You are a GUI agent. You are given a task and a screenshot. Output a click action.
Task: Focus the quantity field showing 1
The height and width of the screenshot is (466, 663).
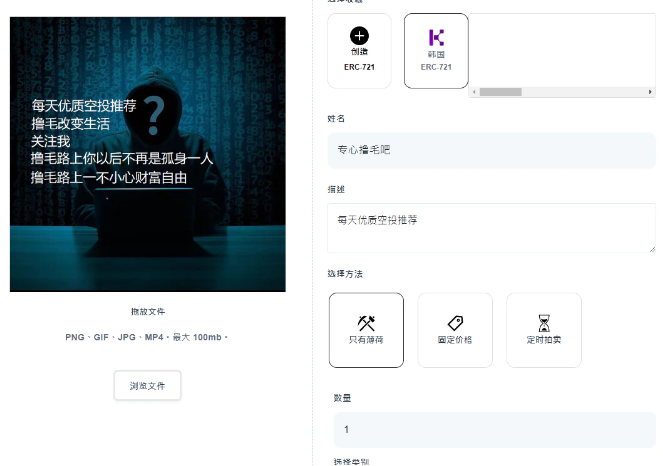pos(495,430)
